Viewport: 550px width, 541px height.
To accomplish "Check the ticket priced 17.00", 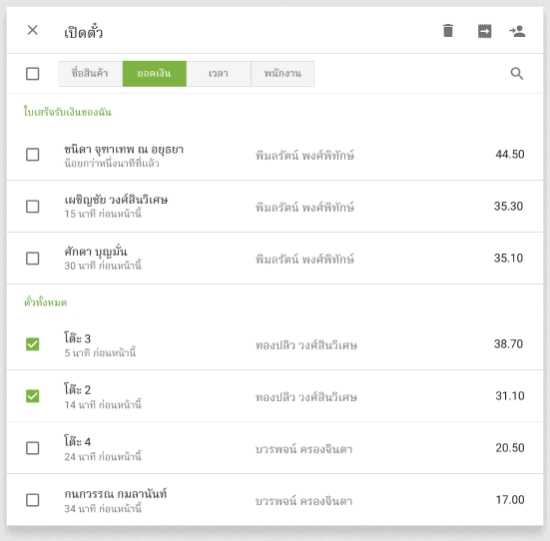I will tap(33, 500).
